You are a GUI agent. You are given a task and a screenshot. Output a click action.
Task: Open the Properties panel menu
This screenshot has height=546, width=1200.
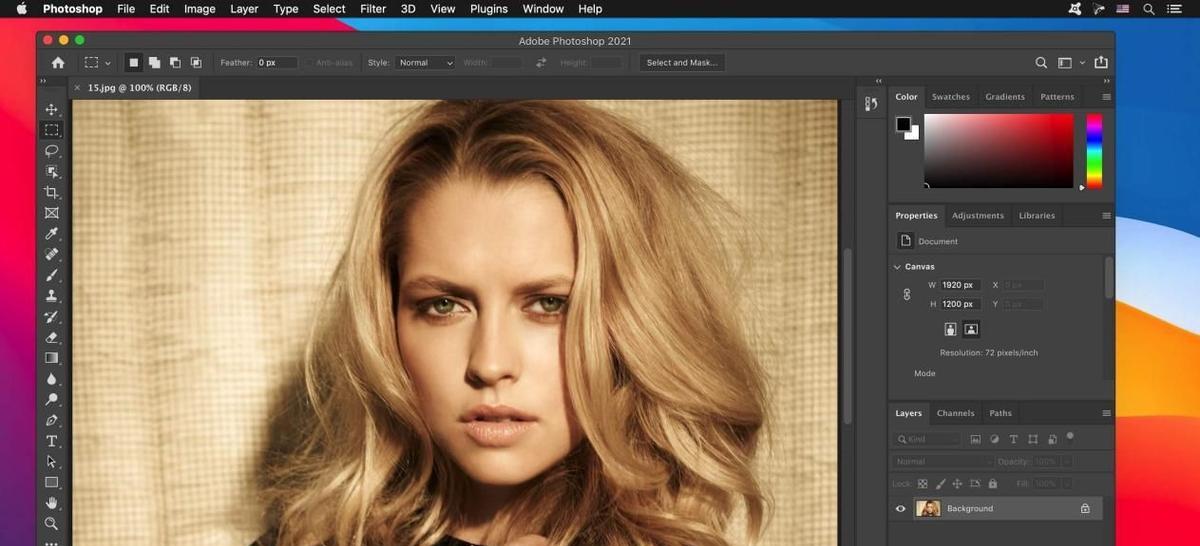coord(1106,215)
